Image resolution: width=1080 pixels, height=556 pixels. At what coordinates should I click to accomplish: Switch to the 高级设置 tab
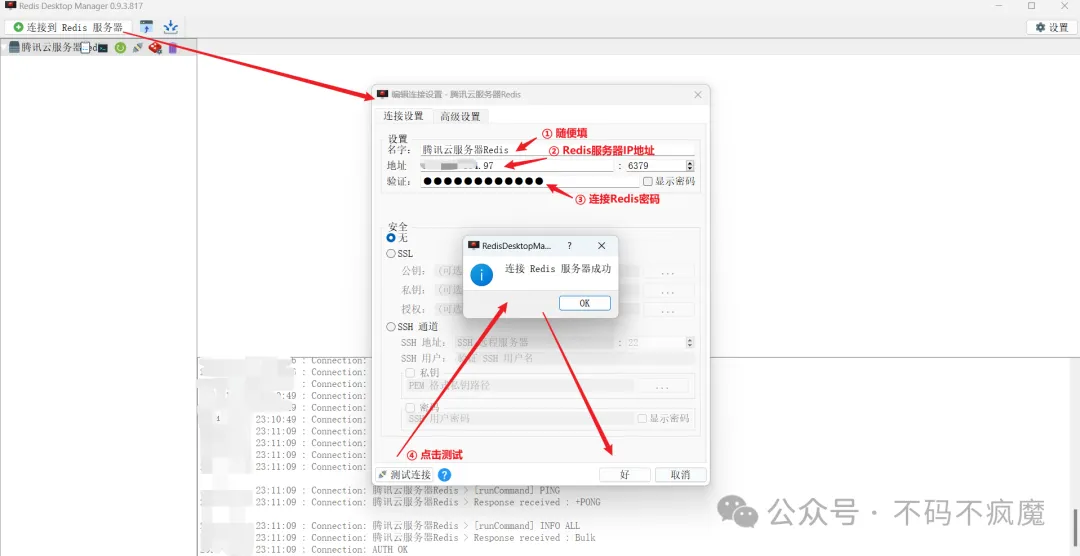(460, 117)
